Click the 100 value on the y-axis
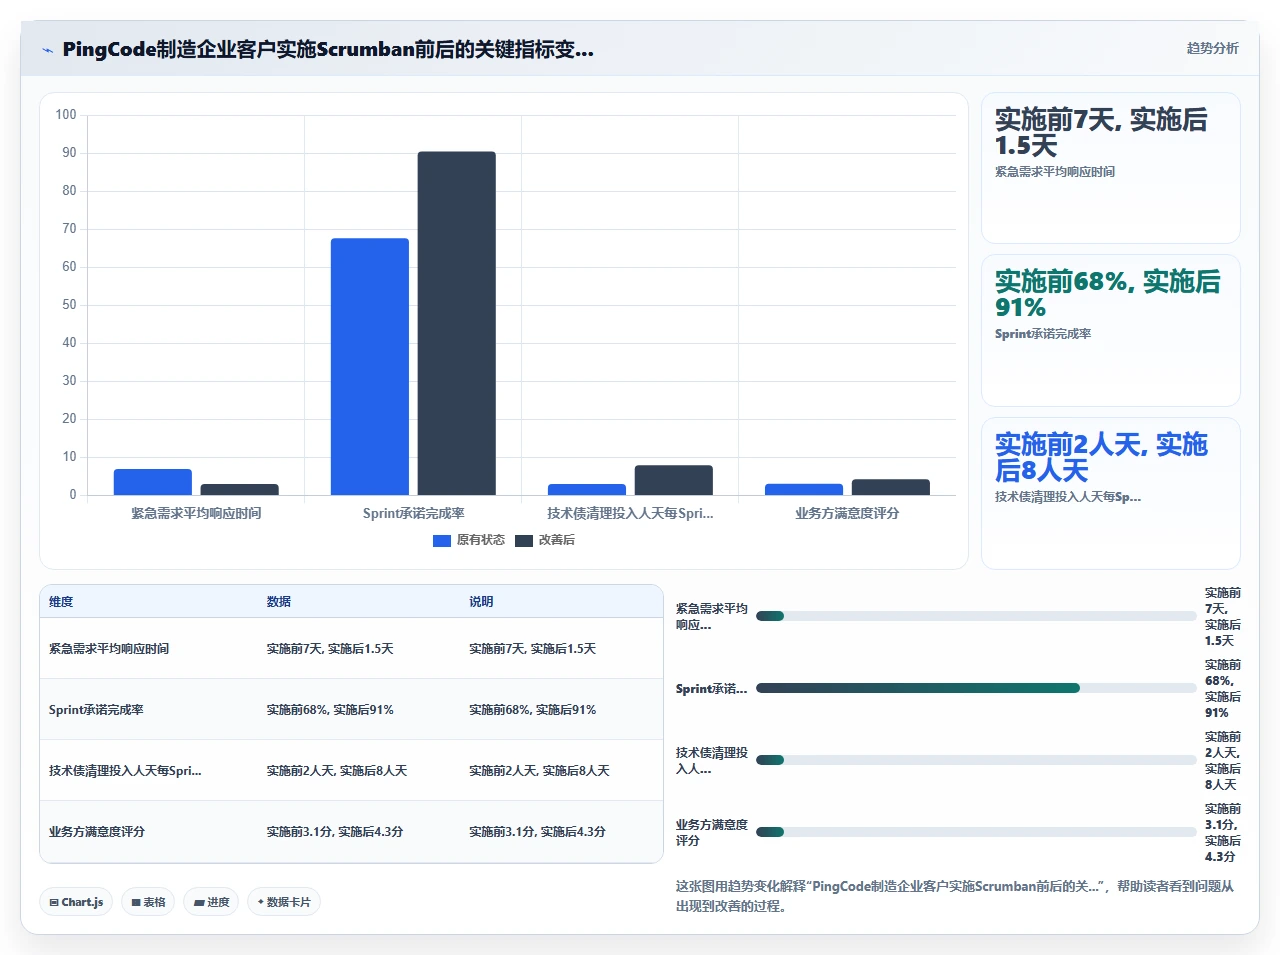The width and height of the screenshot is (1280, 955). (66, 115)
